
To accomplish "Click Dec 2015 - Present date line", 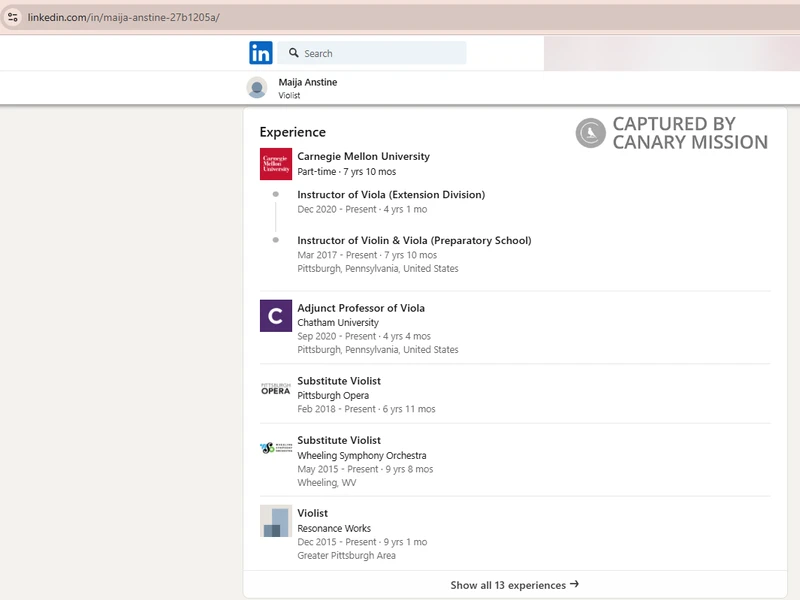I will point(362,542).
